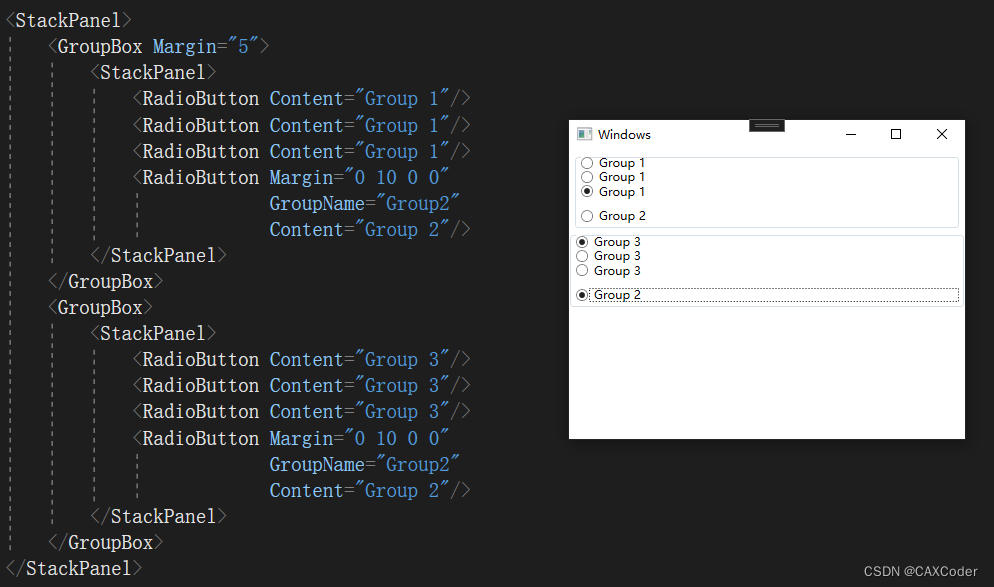The width and height of the screenshot is (994, 587).
Task: Click the checked first Group 3 radio button
Action: click(582, 242)
